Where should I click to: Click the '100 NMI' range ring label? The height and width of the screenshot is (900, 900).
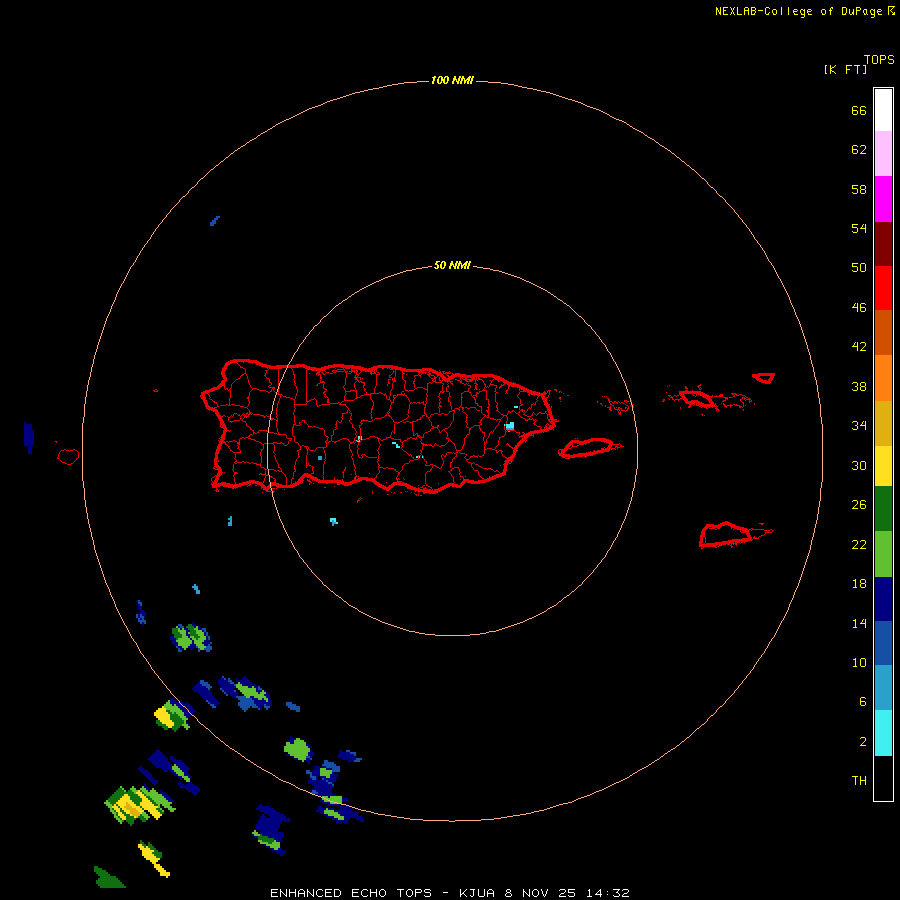point(452,80)
